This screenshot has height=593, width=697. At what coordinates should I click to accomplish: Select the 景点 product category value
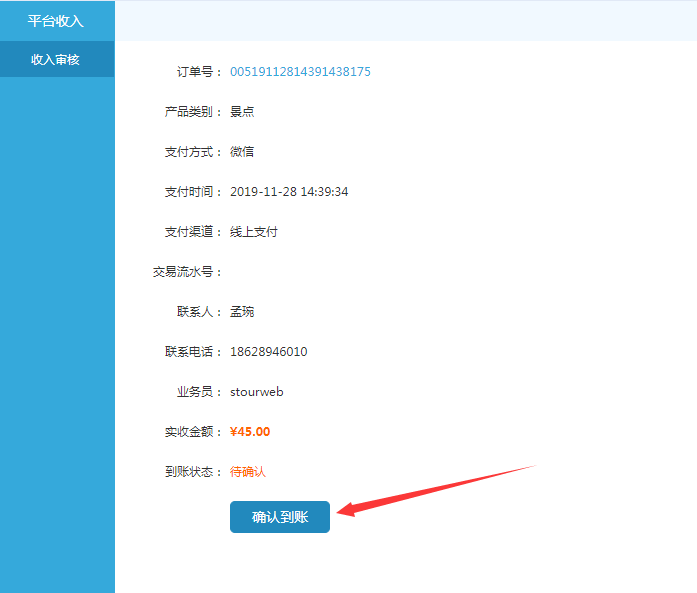click(242, 112)
